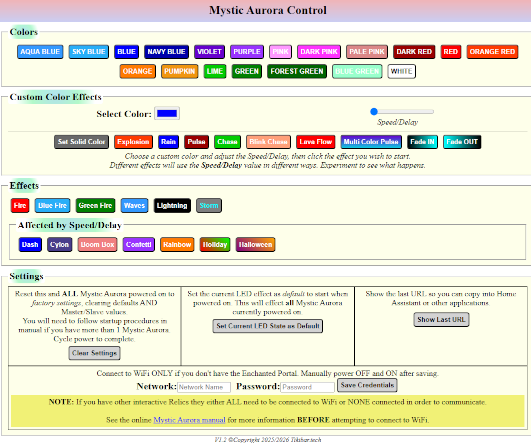Choose the PALE PINK color button
The width and height of the screenshot is (531, 443).
[367, 52]
